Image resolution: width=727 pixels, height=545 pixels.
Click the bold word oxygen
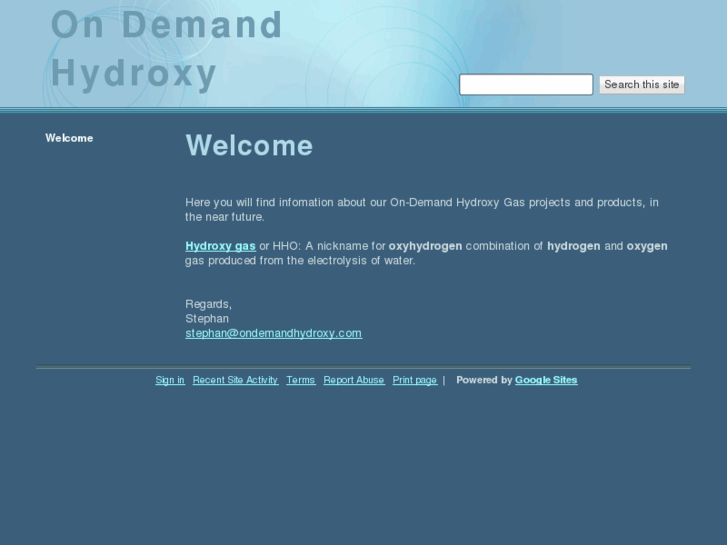(647, 246)
